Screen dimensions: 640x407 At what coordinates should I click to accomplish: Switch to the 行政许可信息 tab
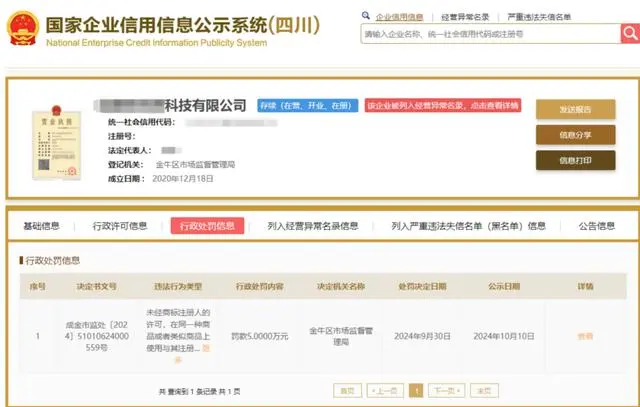pyautogui.click(x=119, y=226)
